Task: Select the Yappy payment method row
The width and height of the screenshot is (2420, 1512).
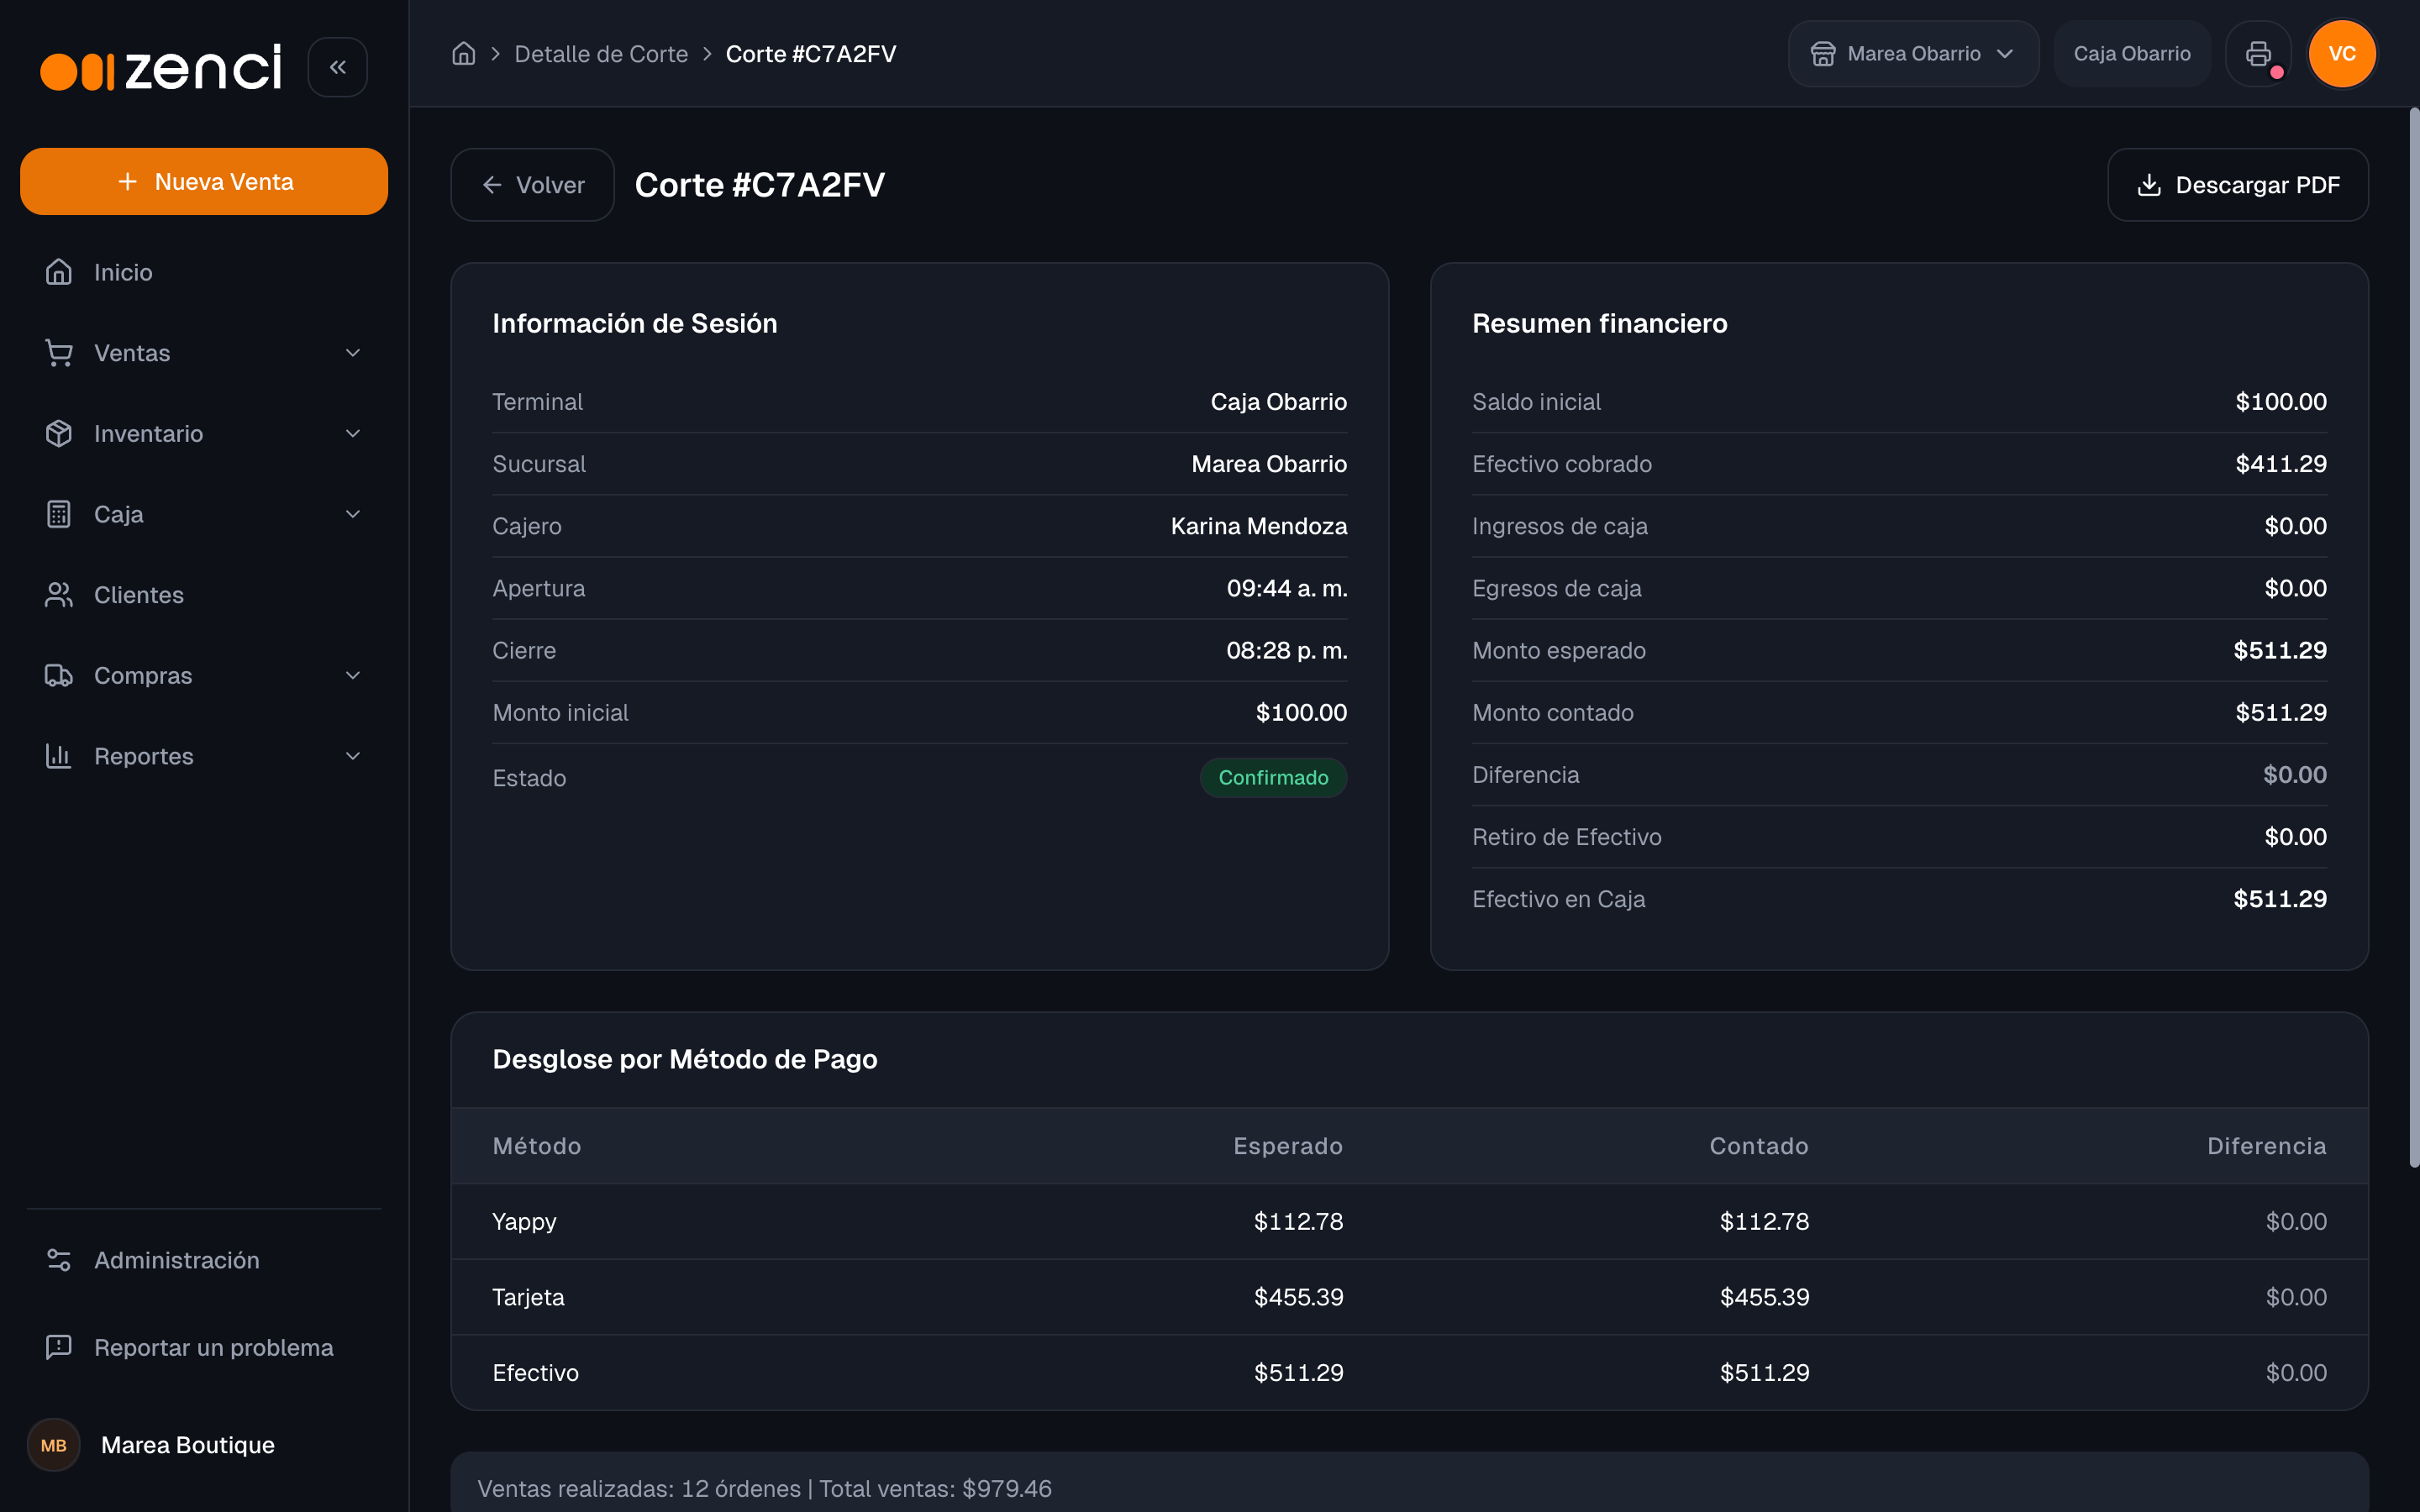Action: [1409, 1222]
